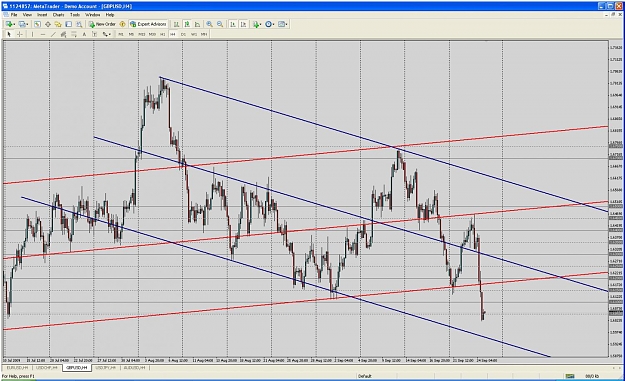
Task: Select the Fibonacci retracement tool
Action: click(74, 34)
